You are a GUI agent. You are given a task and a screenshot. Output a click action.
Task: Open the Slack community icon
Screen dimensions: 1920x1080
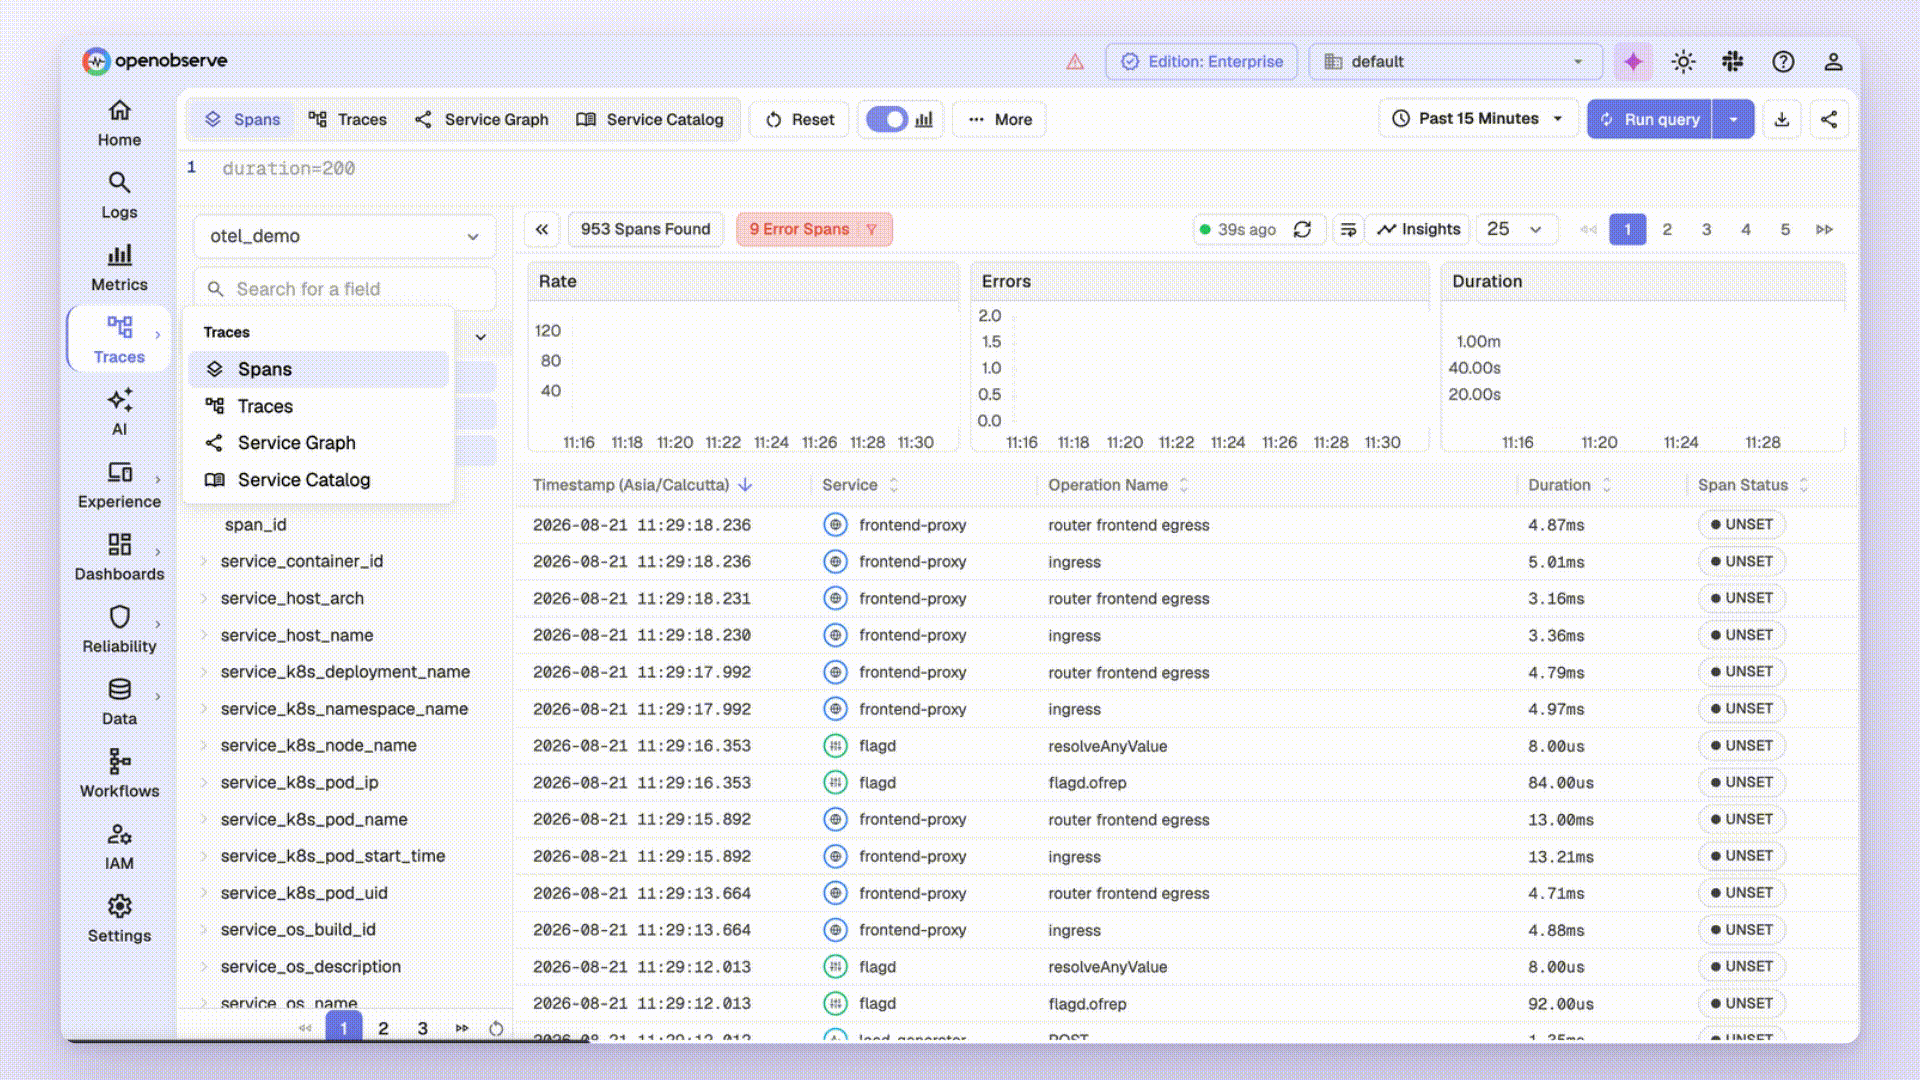(1733, 62)
